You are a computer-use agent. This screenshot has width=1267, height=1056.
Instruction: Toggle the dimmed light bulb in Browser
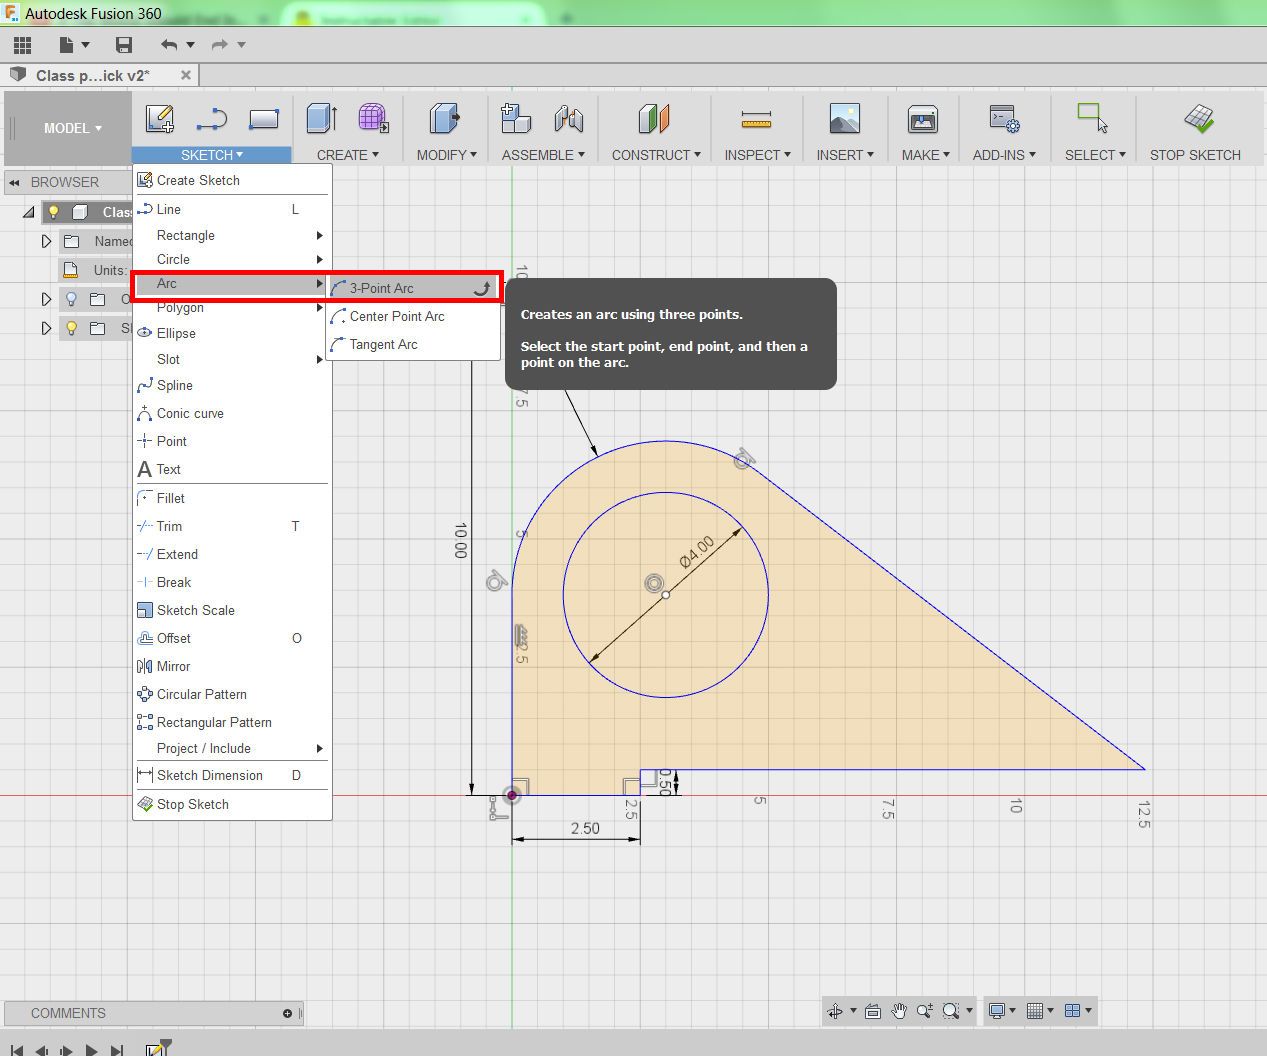(x=69, y=298)
